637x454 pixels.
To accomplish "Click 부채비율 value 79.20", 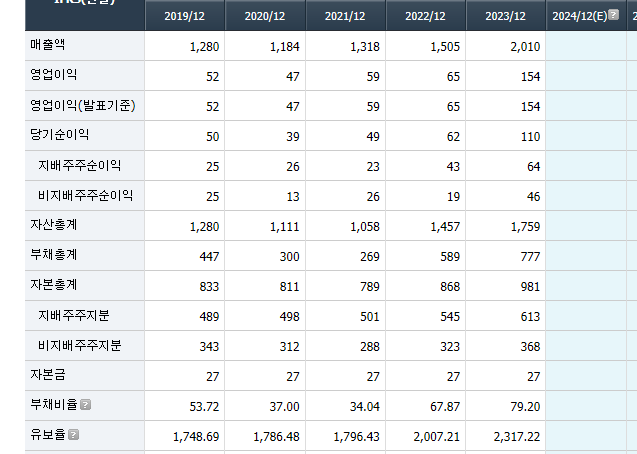I will (525, 407).
